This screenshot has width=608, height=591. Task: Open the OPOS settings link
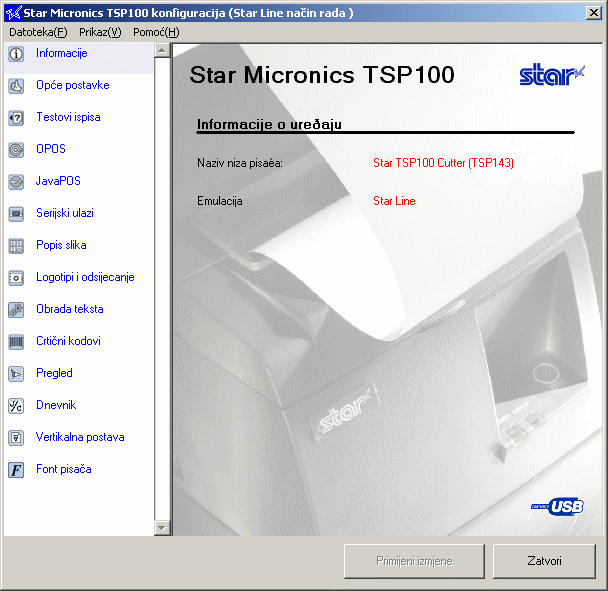pyautogui.click(x=51, y=149)
